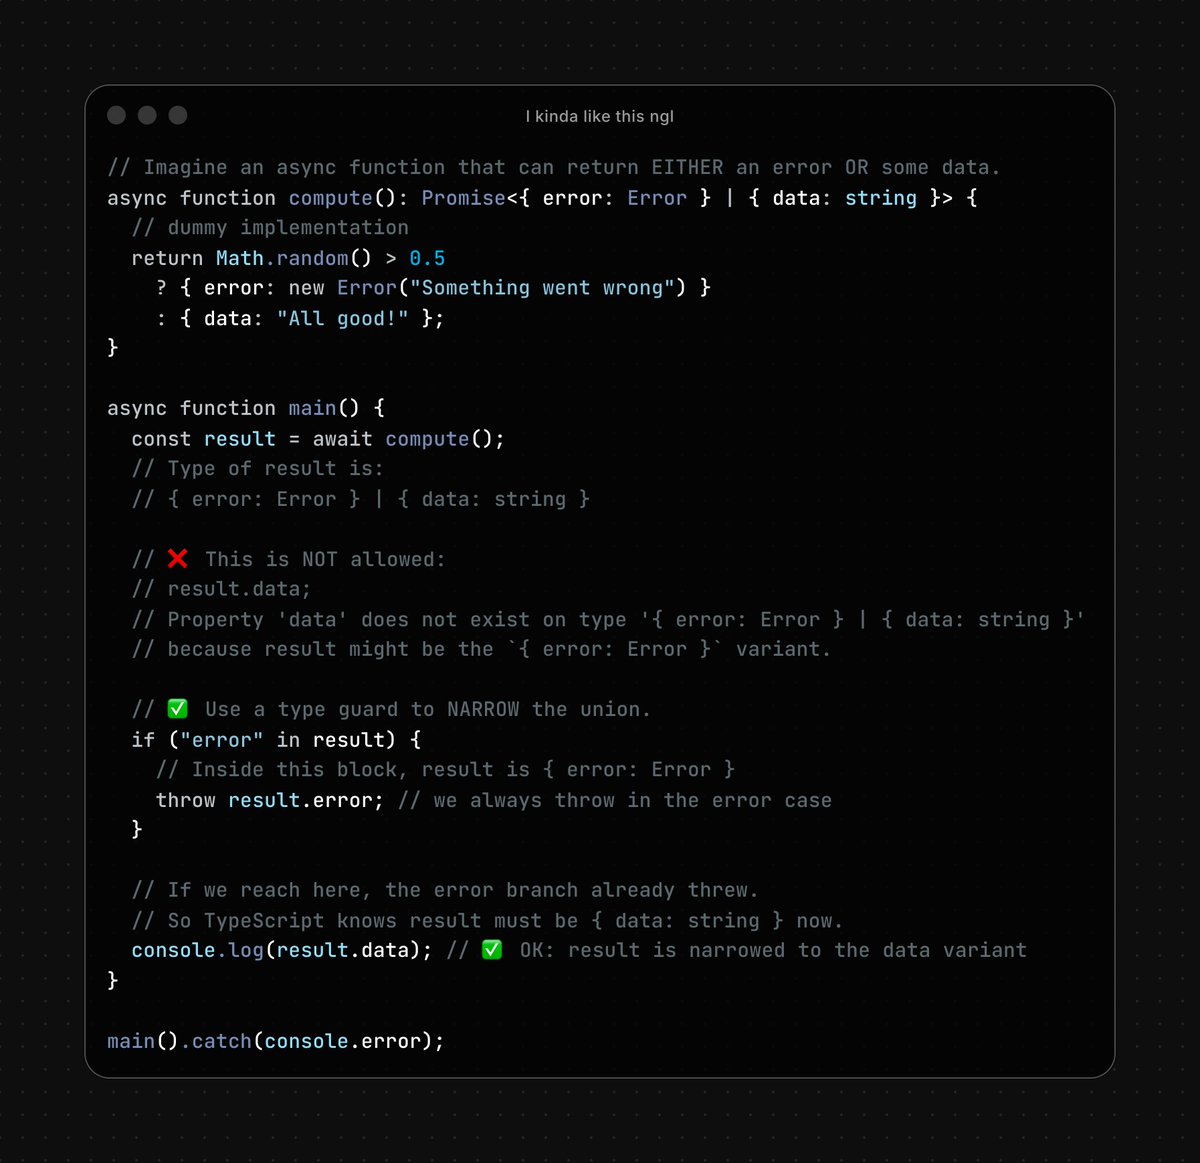1200x1163 pixels.
Task: Click the third gray window dot
Action: coord(178,115)
